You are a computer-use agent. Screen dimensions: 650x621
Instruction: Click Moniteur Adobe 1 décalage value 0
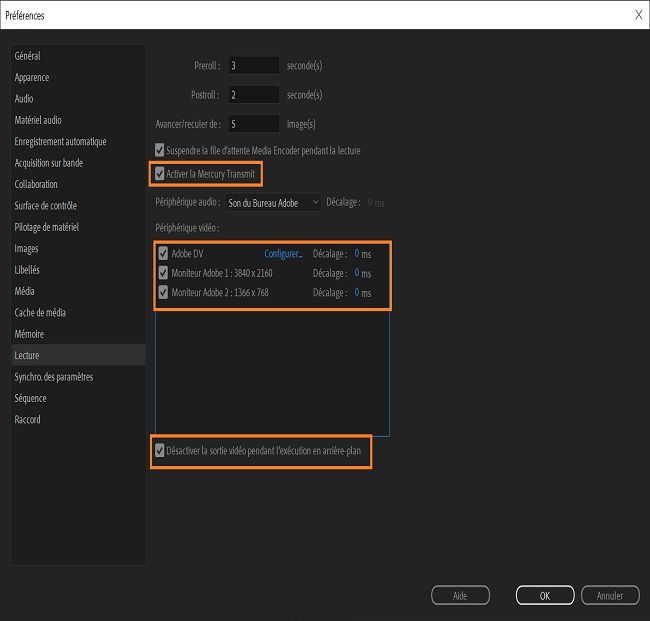click(x=357, y=273)
